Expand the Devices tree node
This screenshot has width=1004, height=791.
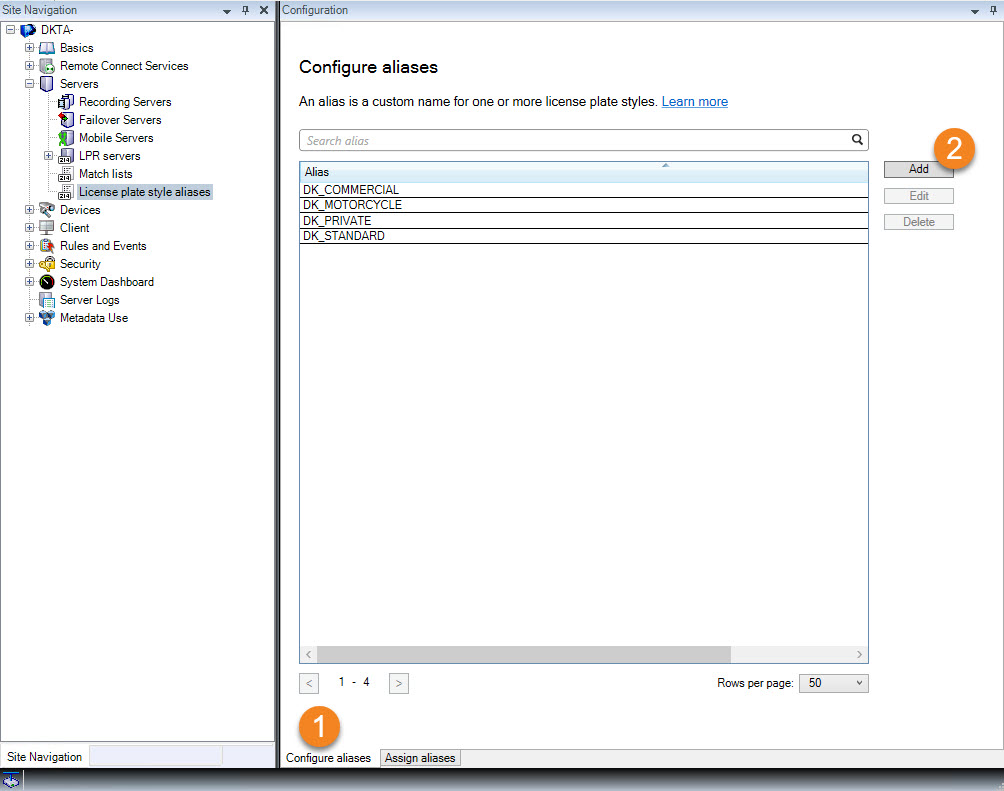click(30, 210)
